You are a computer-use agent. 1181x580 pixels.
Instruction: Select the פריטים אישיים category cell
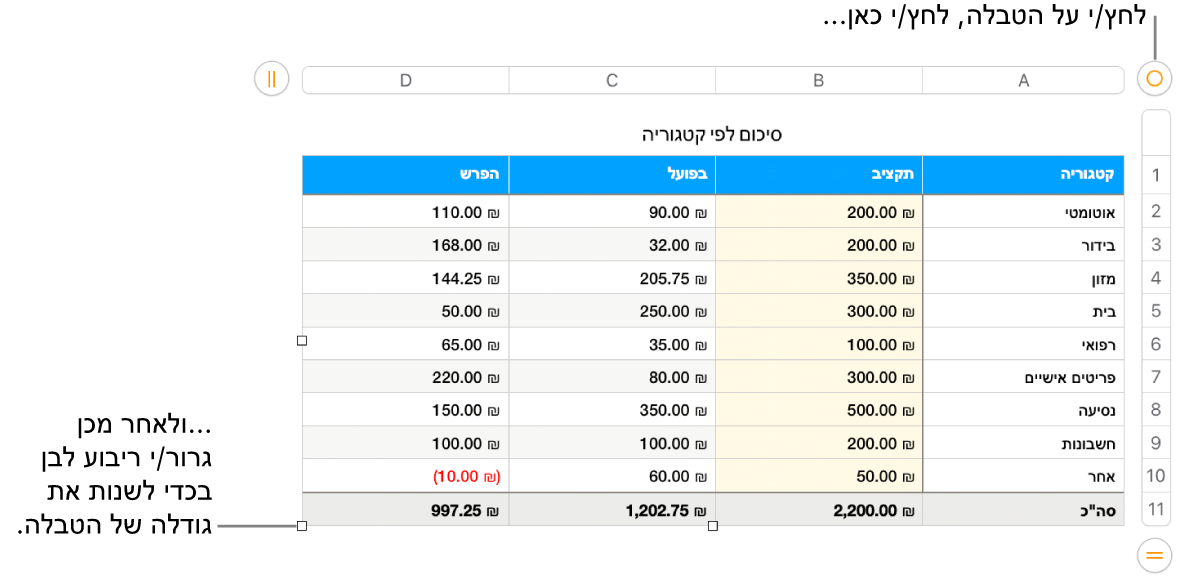pyautogui.click(x=1024, y=377)
